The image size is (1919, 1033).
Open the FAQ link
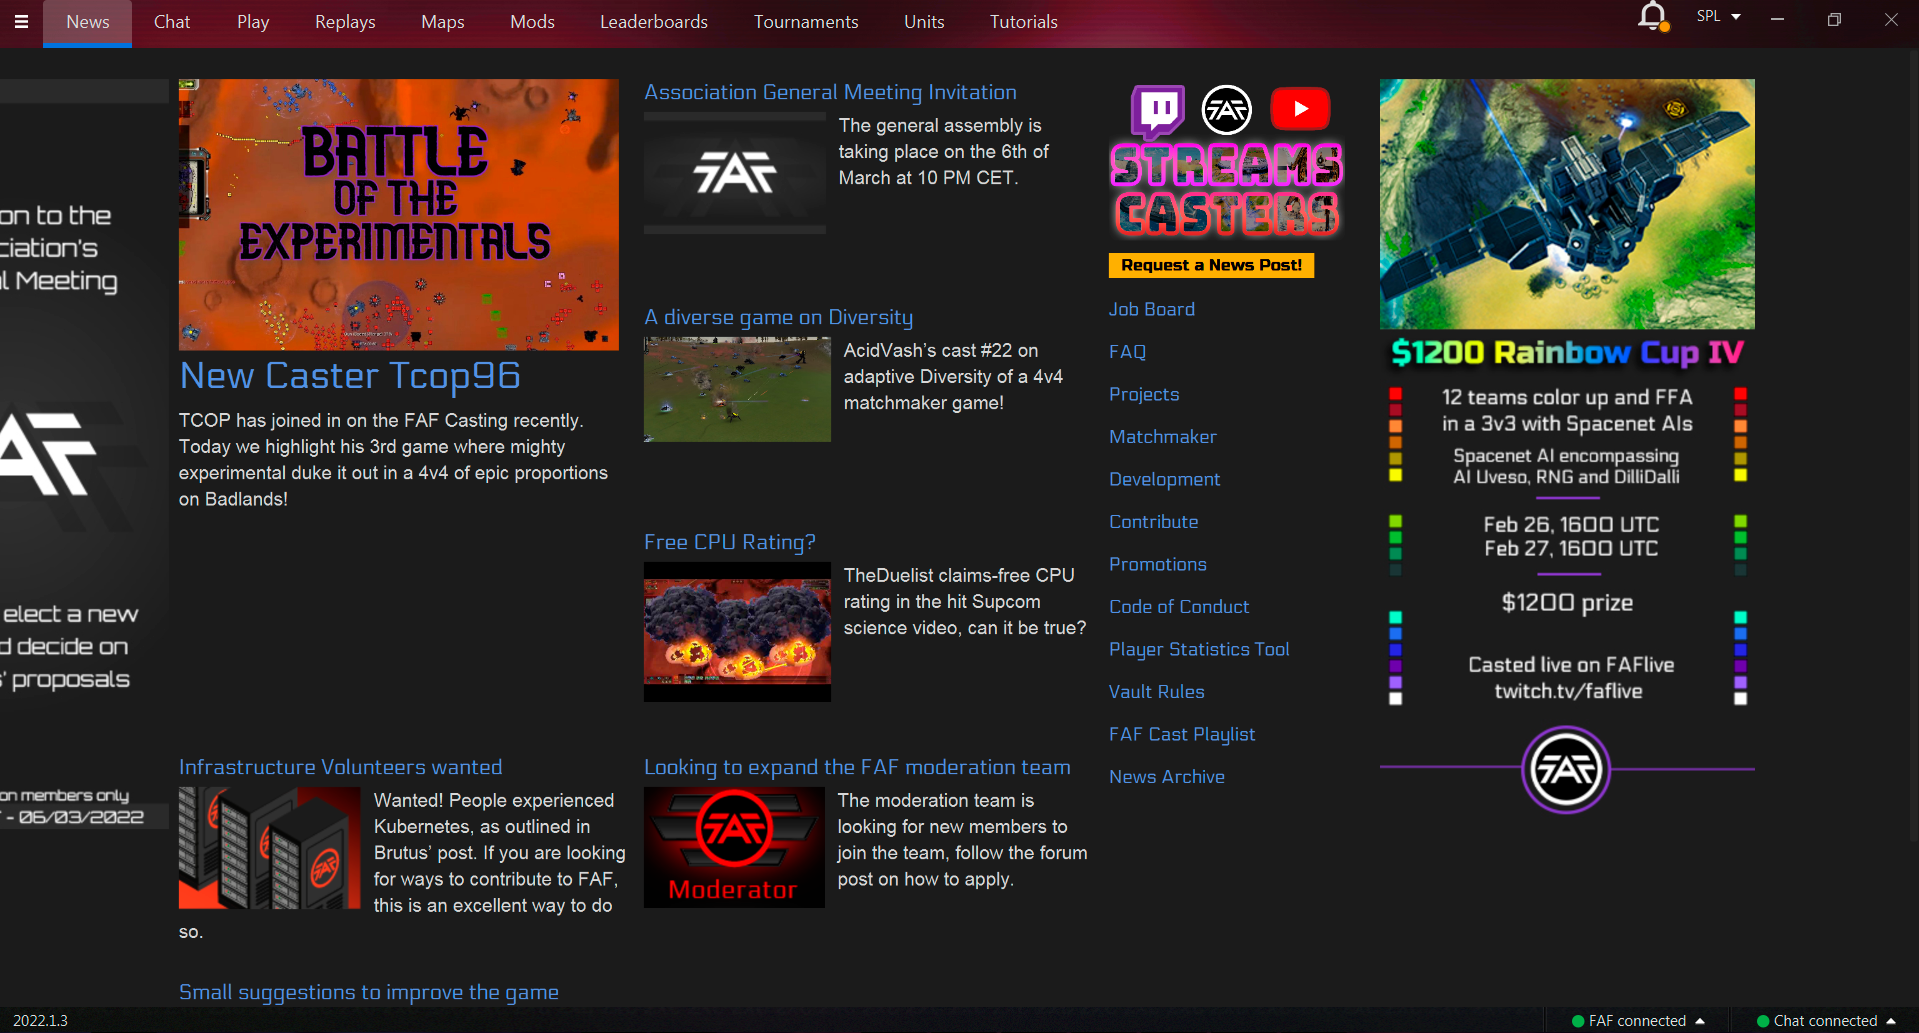tap(1127, 352)
